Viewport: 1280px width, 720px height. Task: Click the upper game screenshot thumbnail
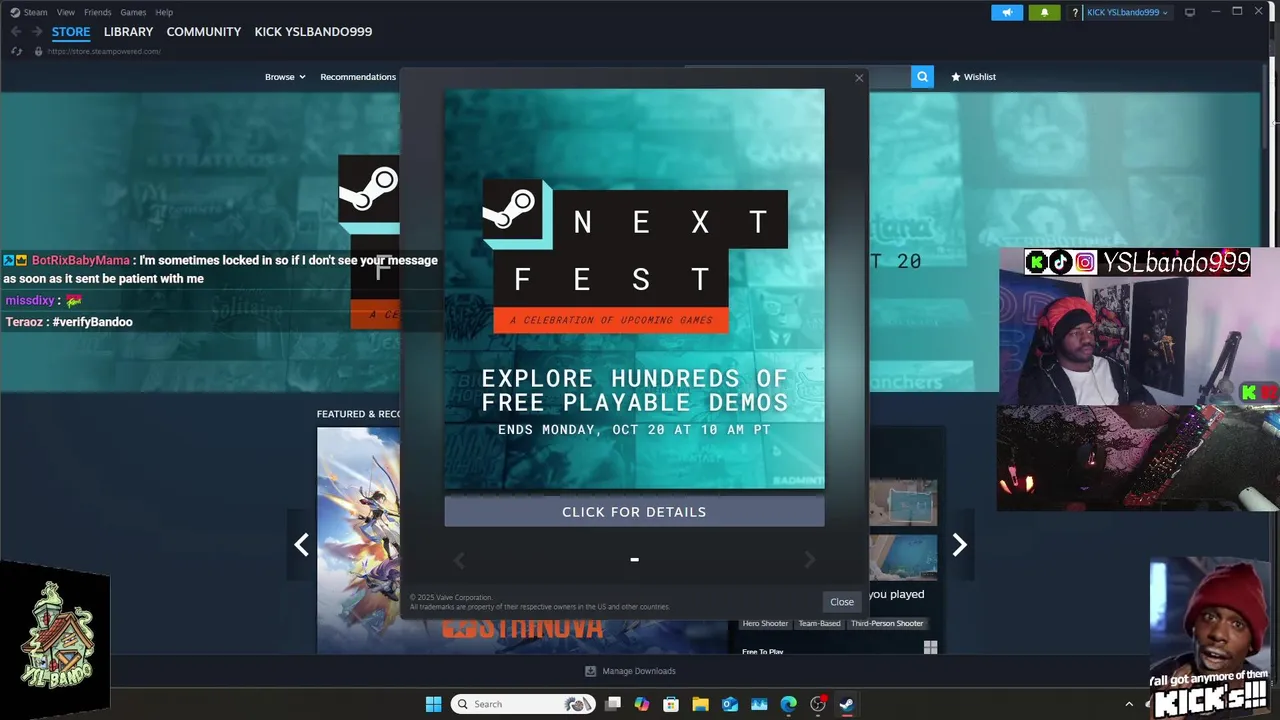click(903, 503)
